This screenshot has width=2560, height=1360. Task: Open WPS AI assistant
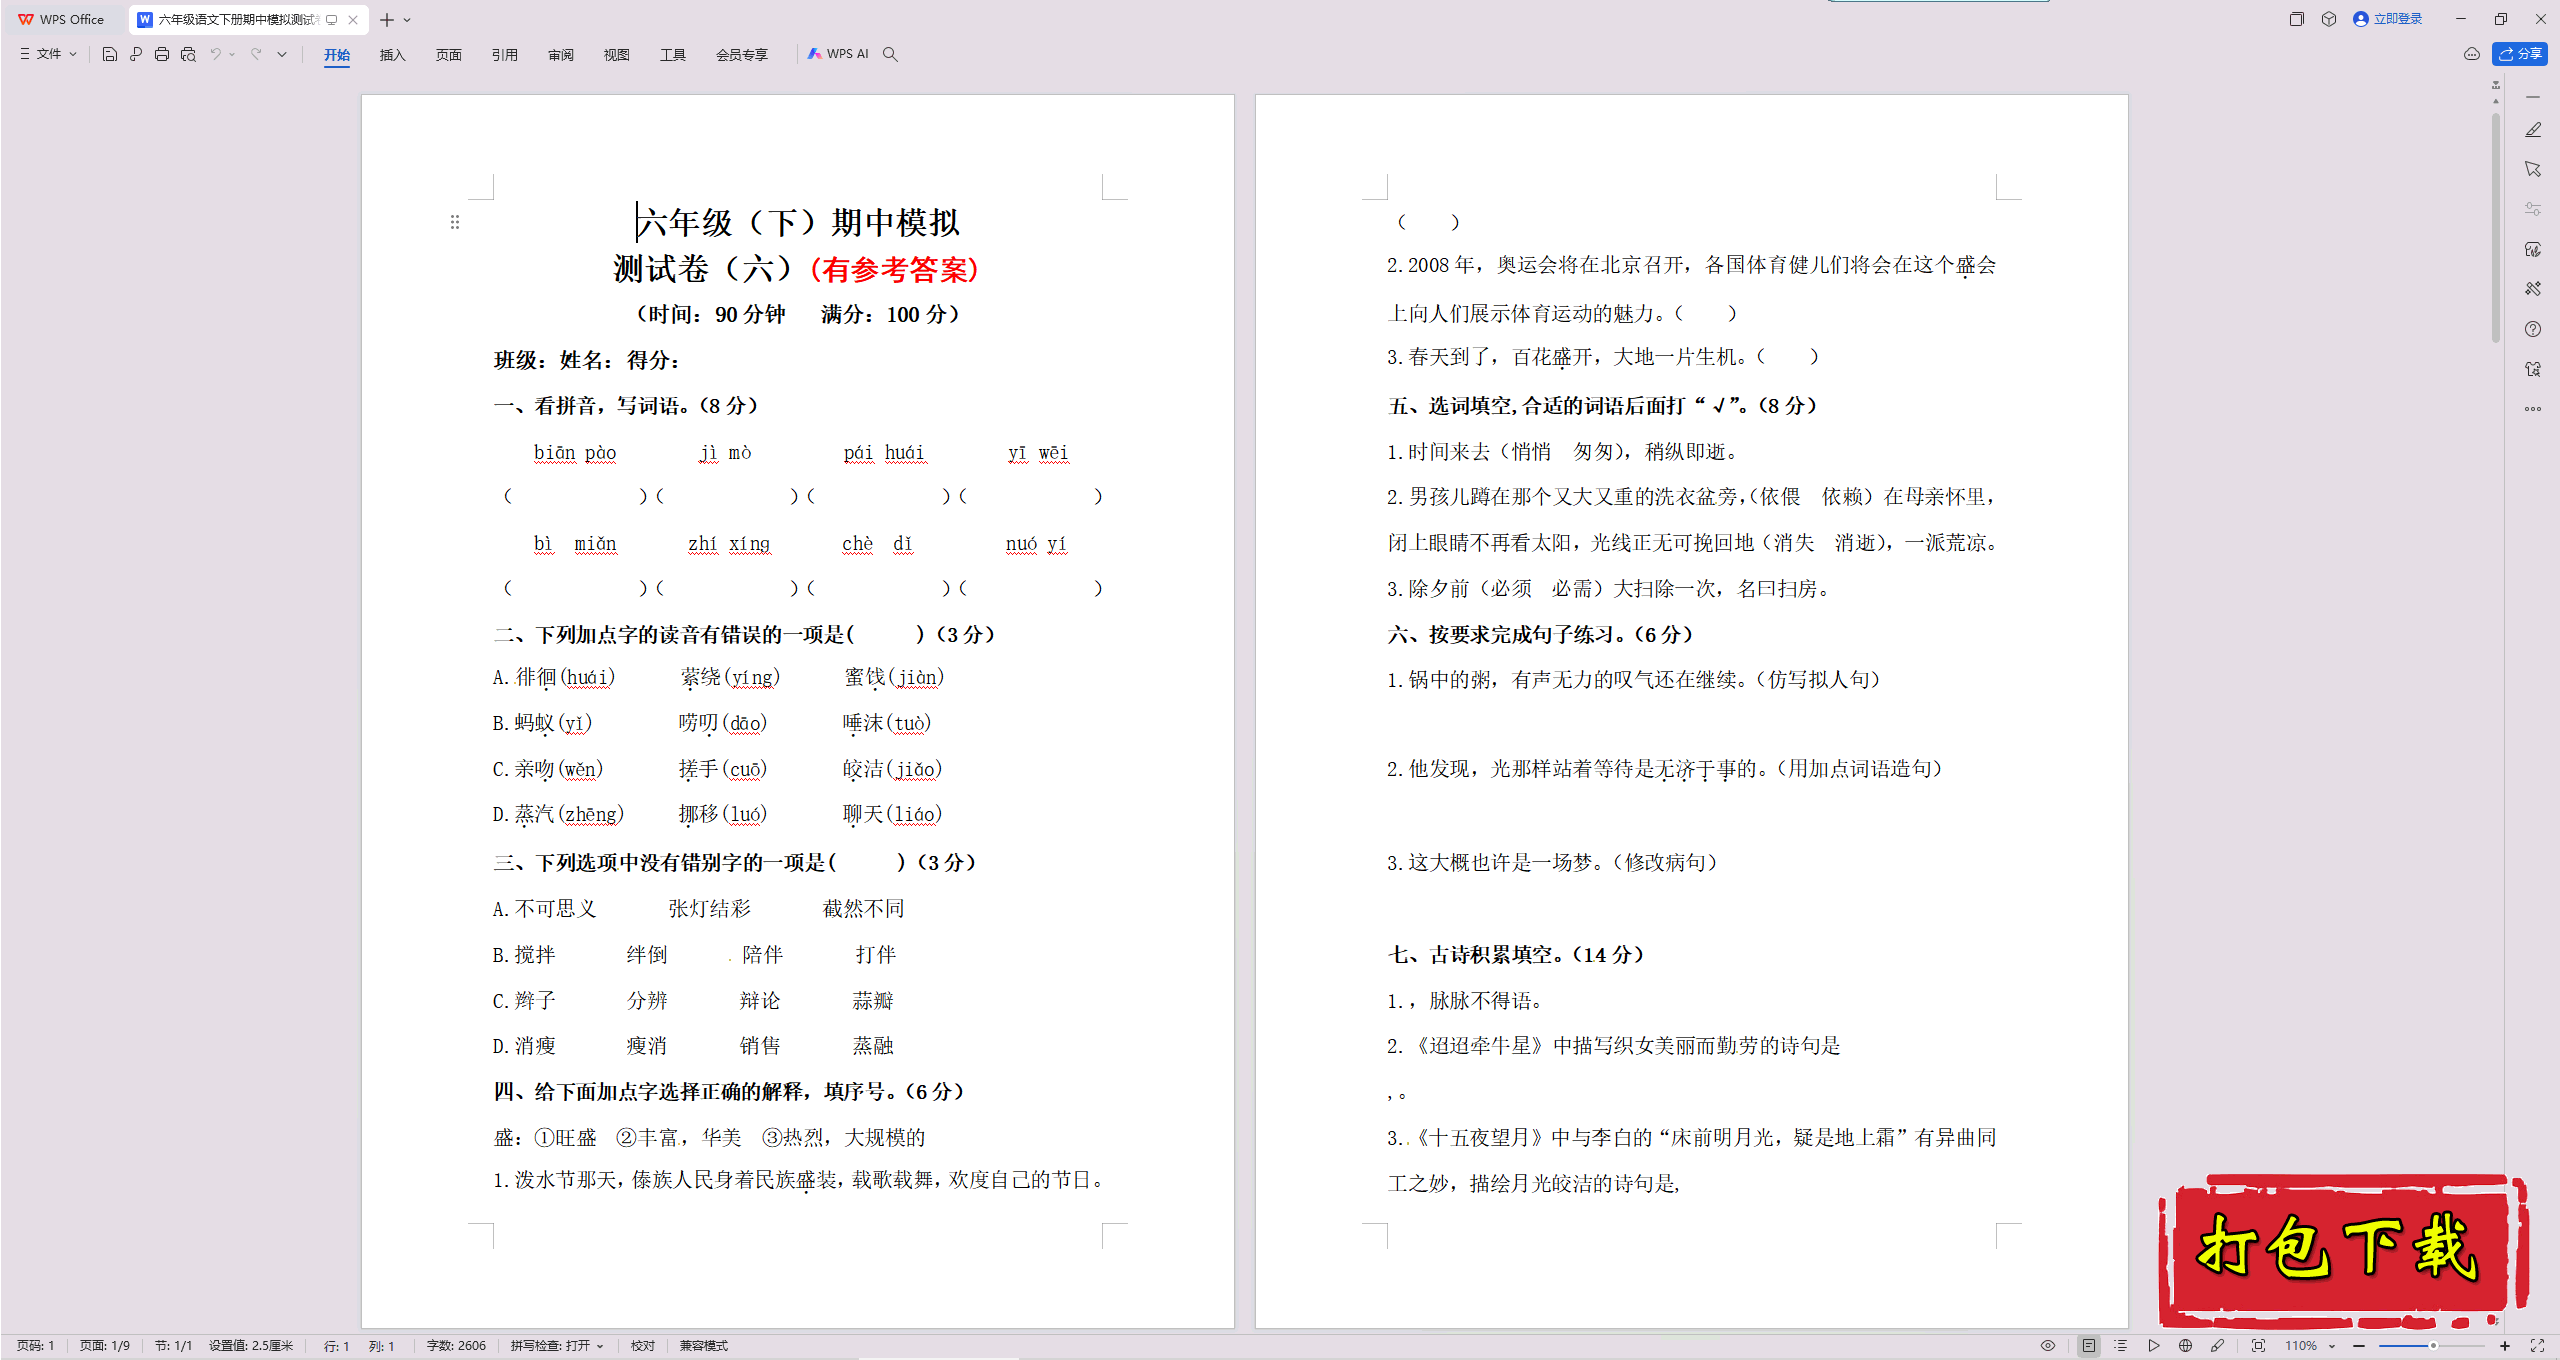pos(838,54)
